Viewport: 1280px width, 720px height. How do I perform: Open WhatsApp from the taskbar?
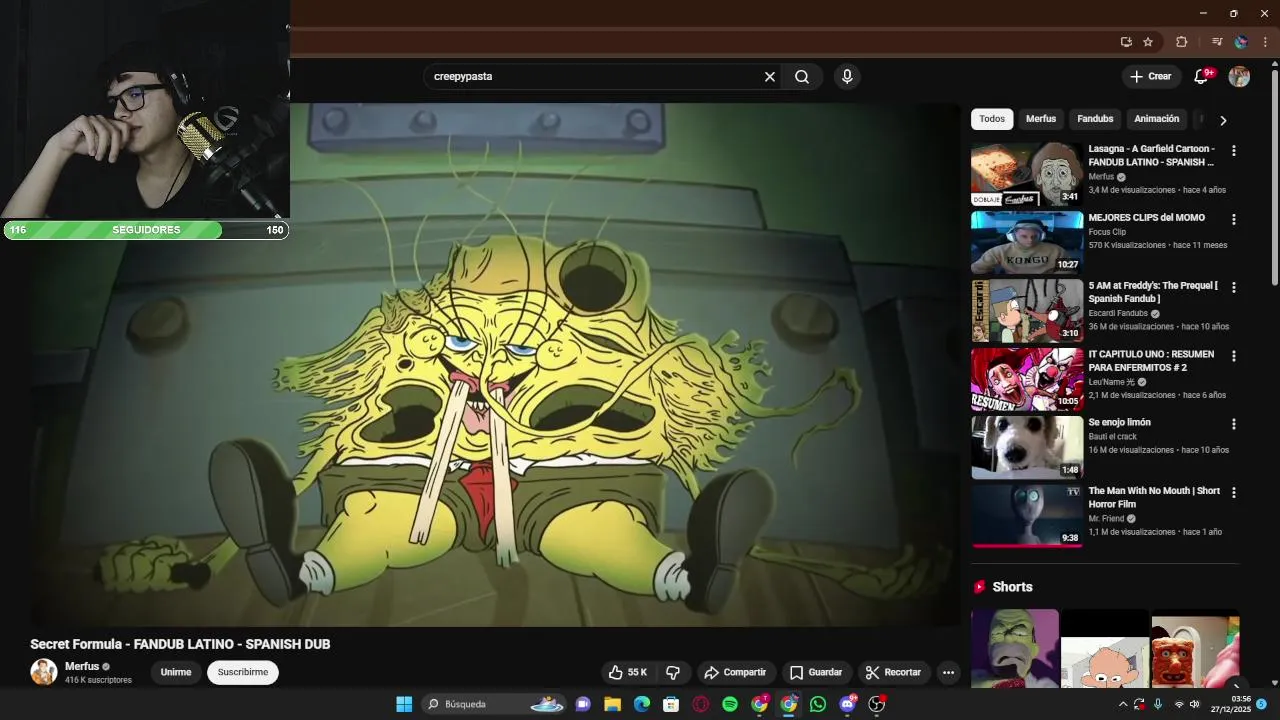click(818, 704)
